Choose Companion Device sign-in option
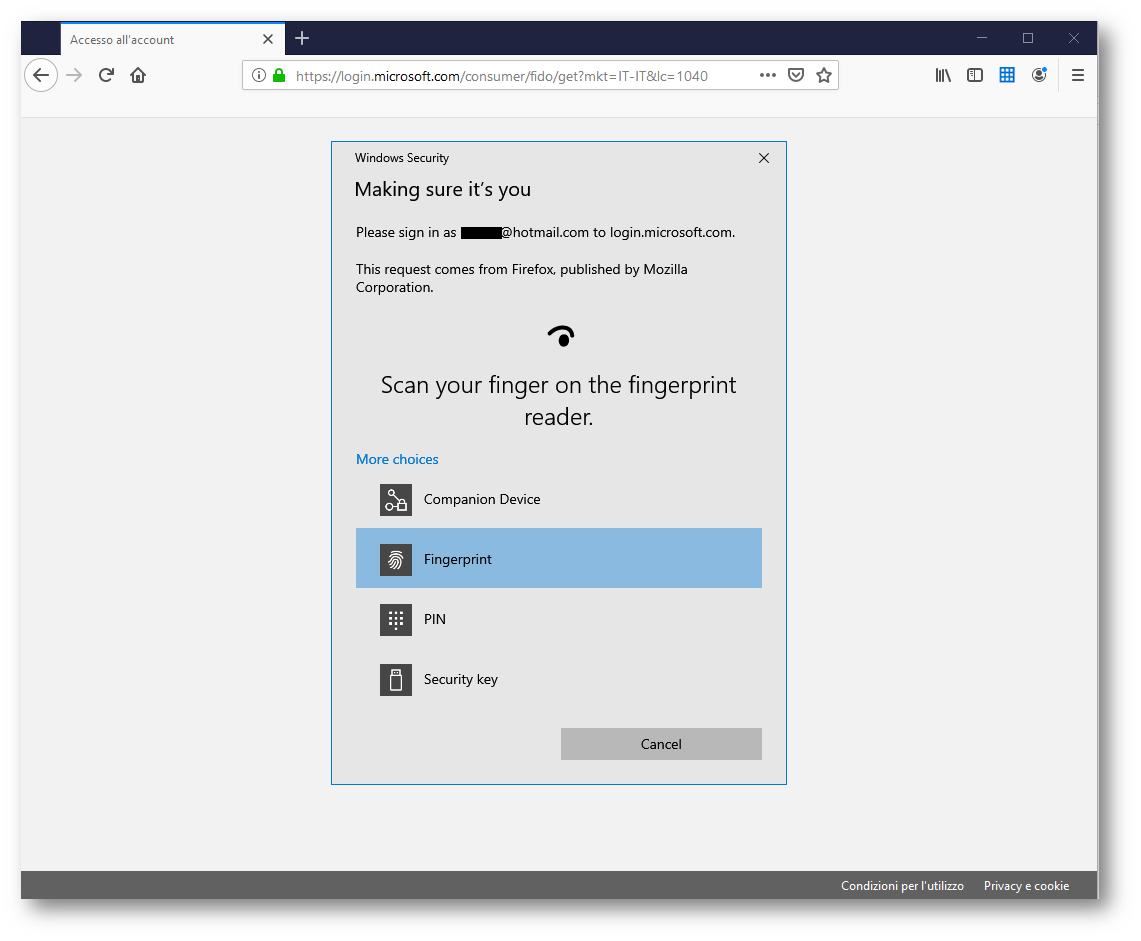 (559, 499)
